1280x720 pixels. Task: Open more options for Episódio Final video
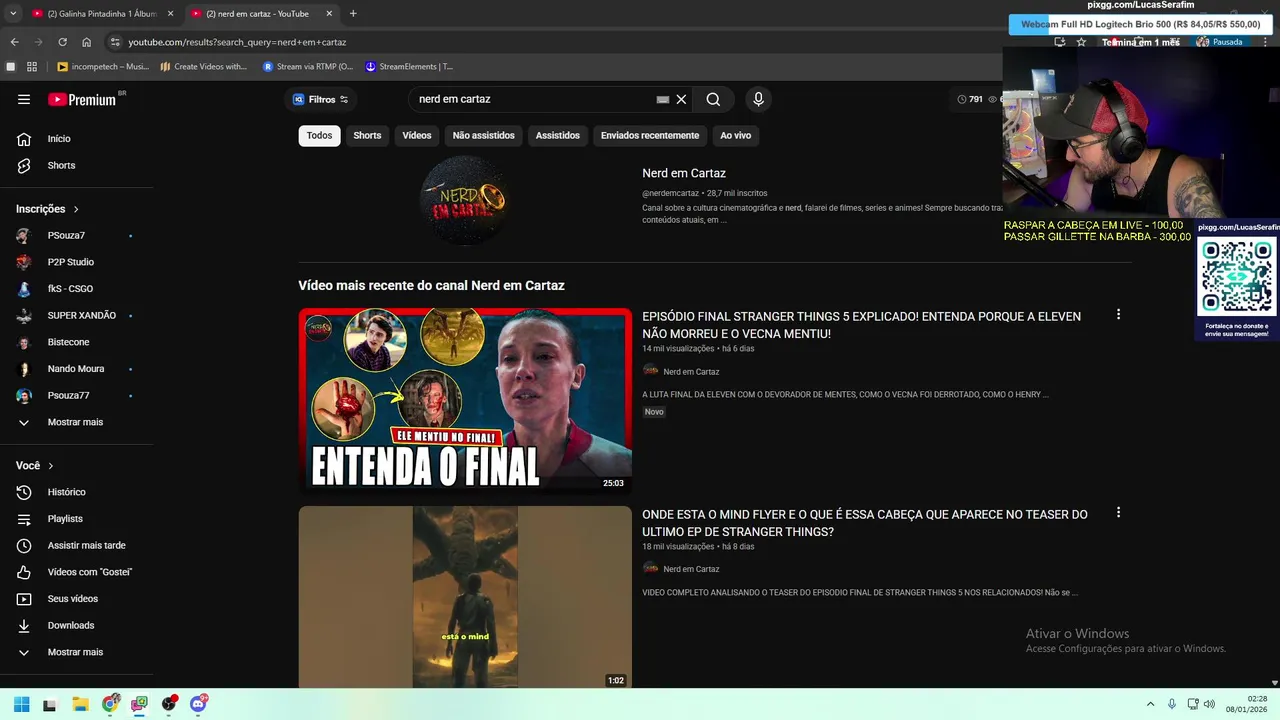(x=1118, y=315)
